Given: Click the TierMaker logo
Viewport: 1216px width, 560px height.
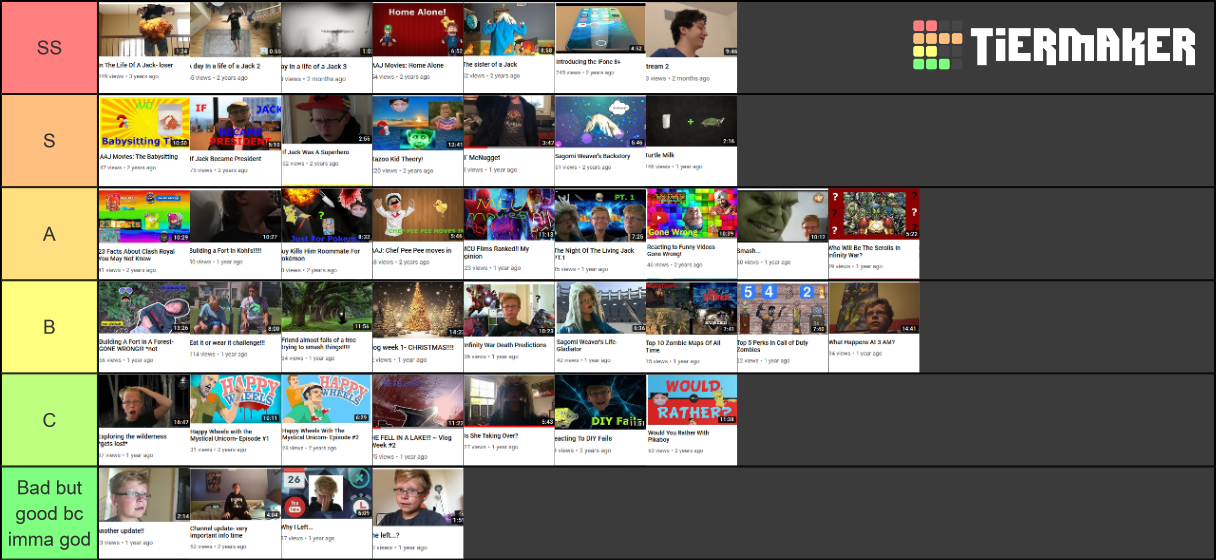Looking at the screenshot, I should coord(1054,46).
